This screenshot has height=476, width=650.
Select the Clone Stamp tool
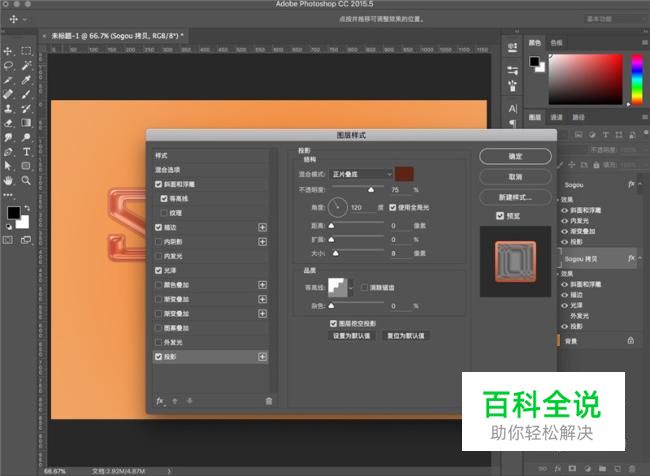(8, 109)
